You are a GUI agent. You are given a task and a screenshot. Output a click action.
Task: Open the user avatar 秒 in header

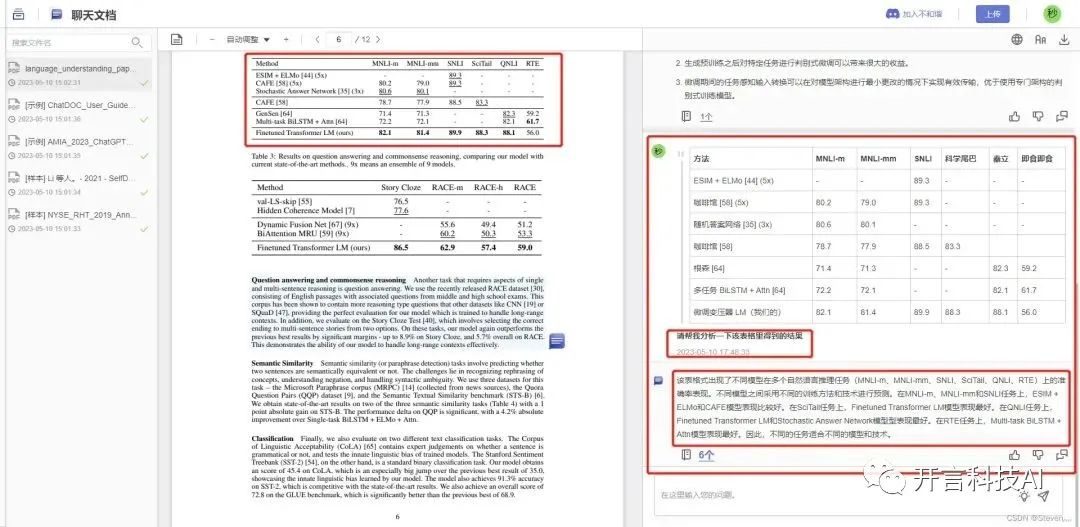tap(1051, 14)
